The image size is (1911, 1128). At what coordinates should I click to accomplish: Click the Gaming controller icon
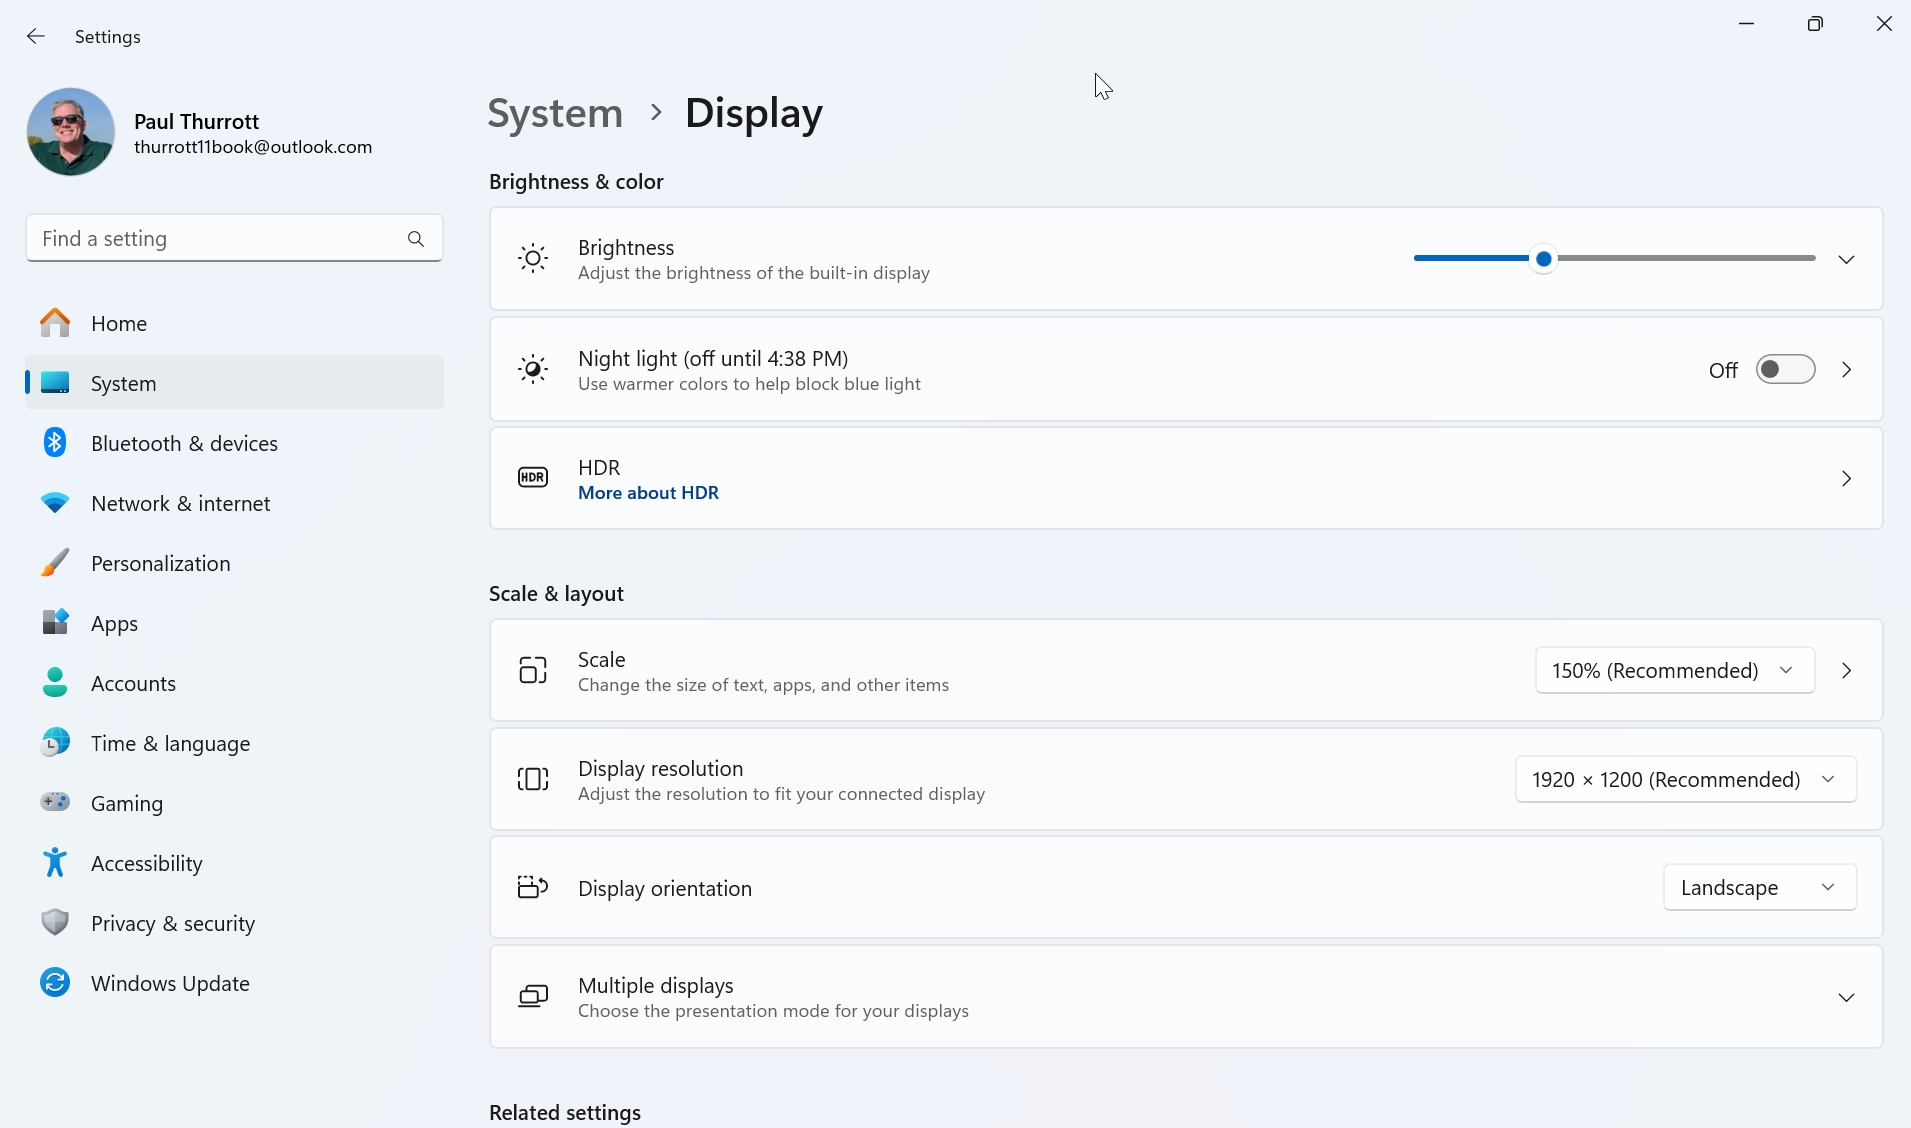[55, 803]
